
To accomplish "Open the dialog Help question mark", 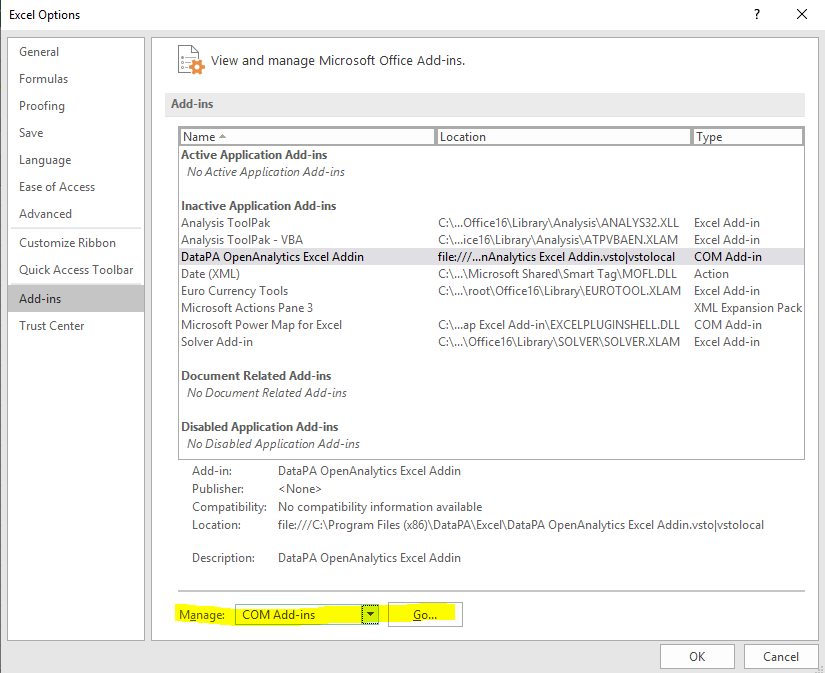I will [x=757, y=14].
